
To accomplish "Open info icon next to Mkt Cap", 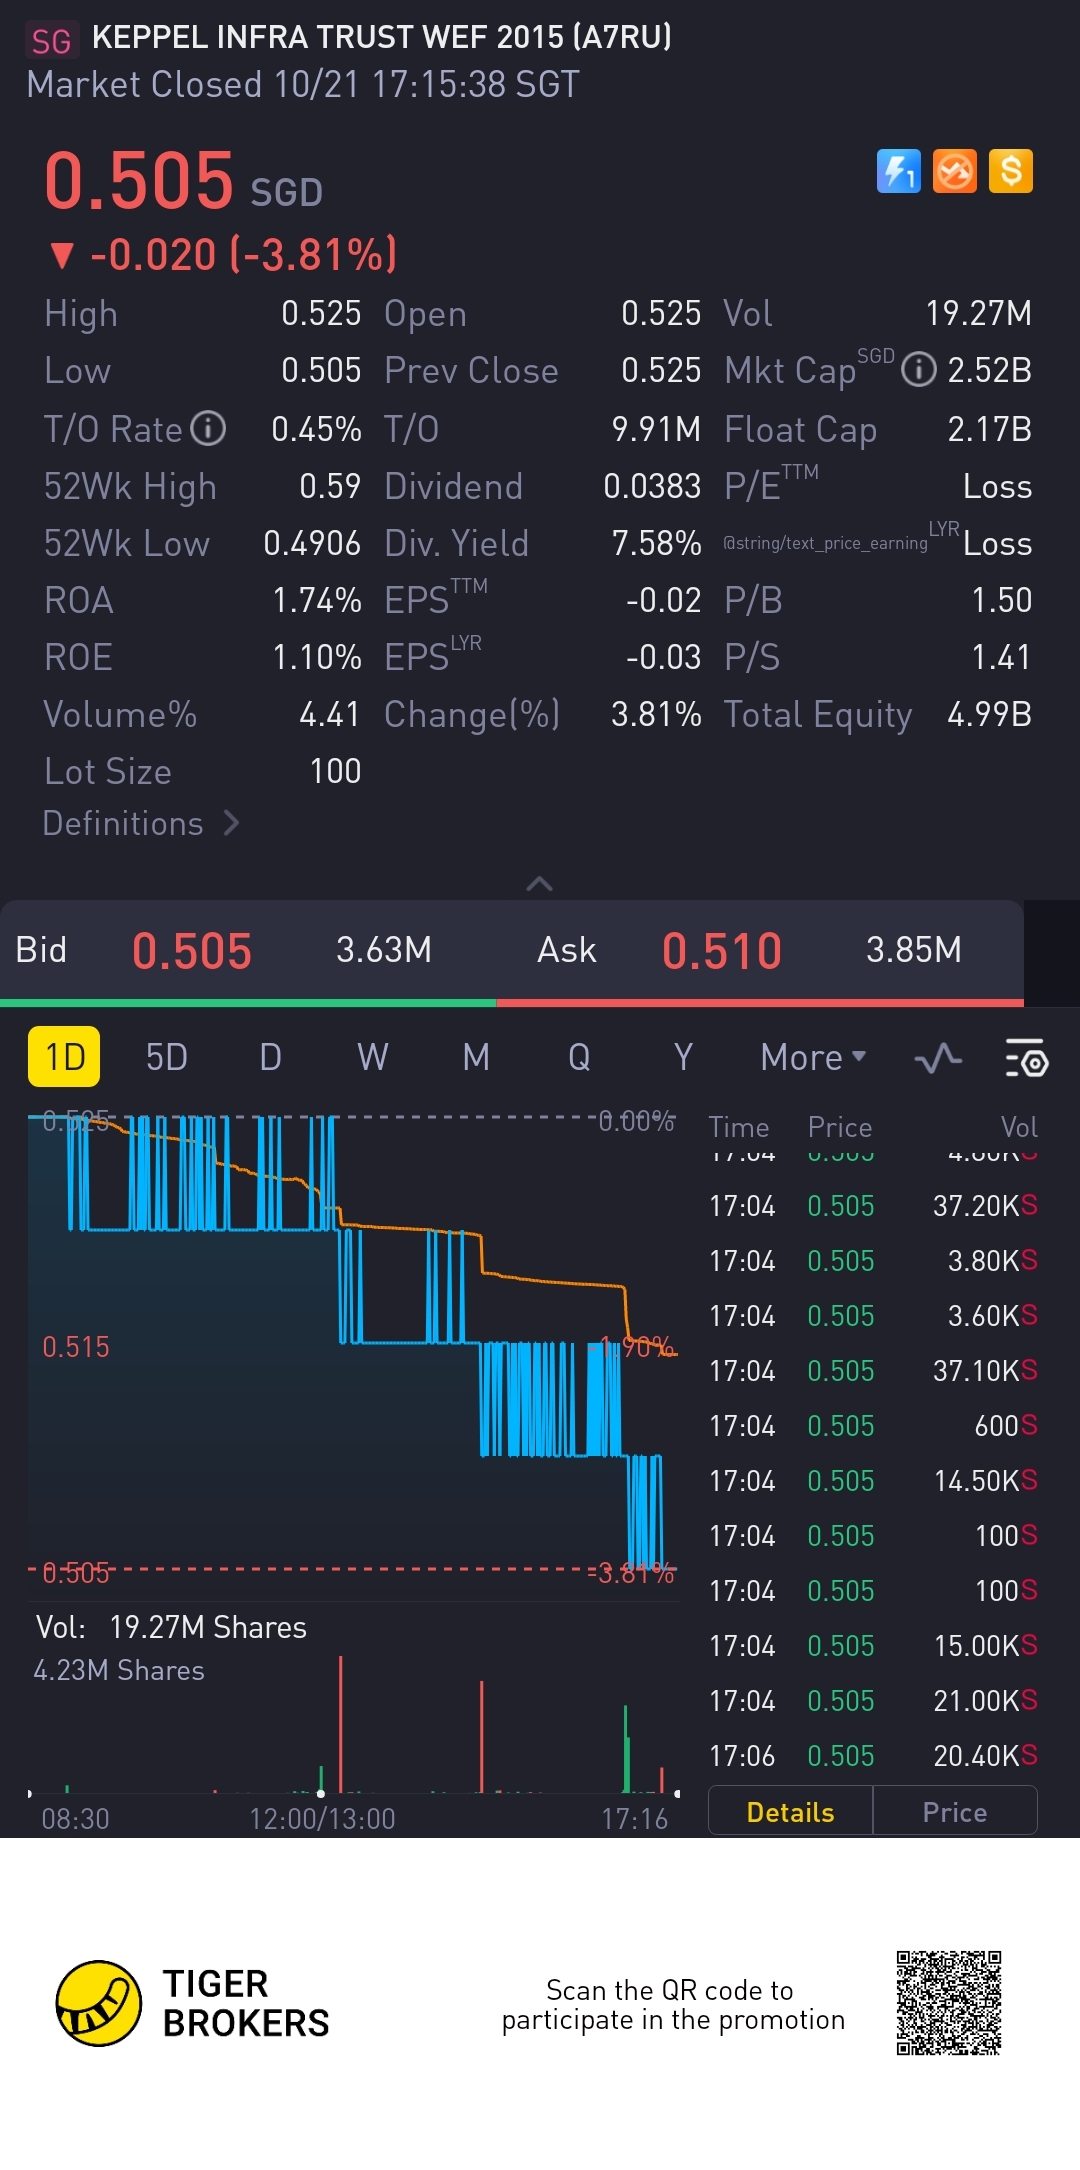I will coord(918,370).
